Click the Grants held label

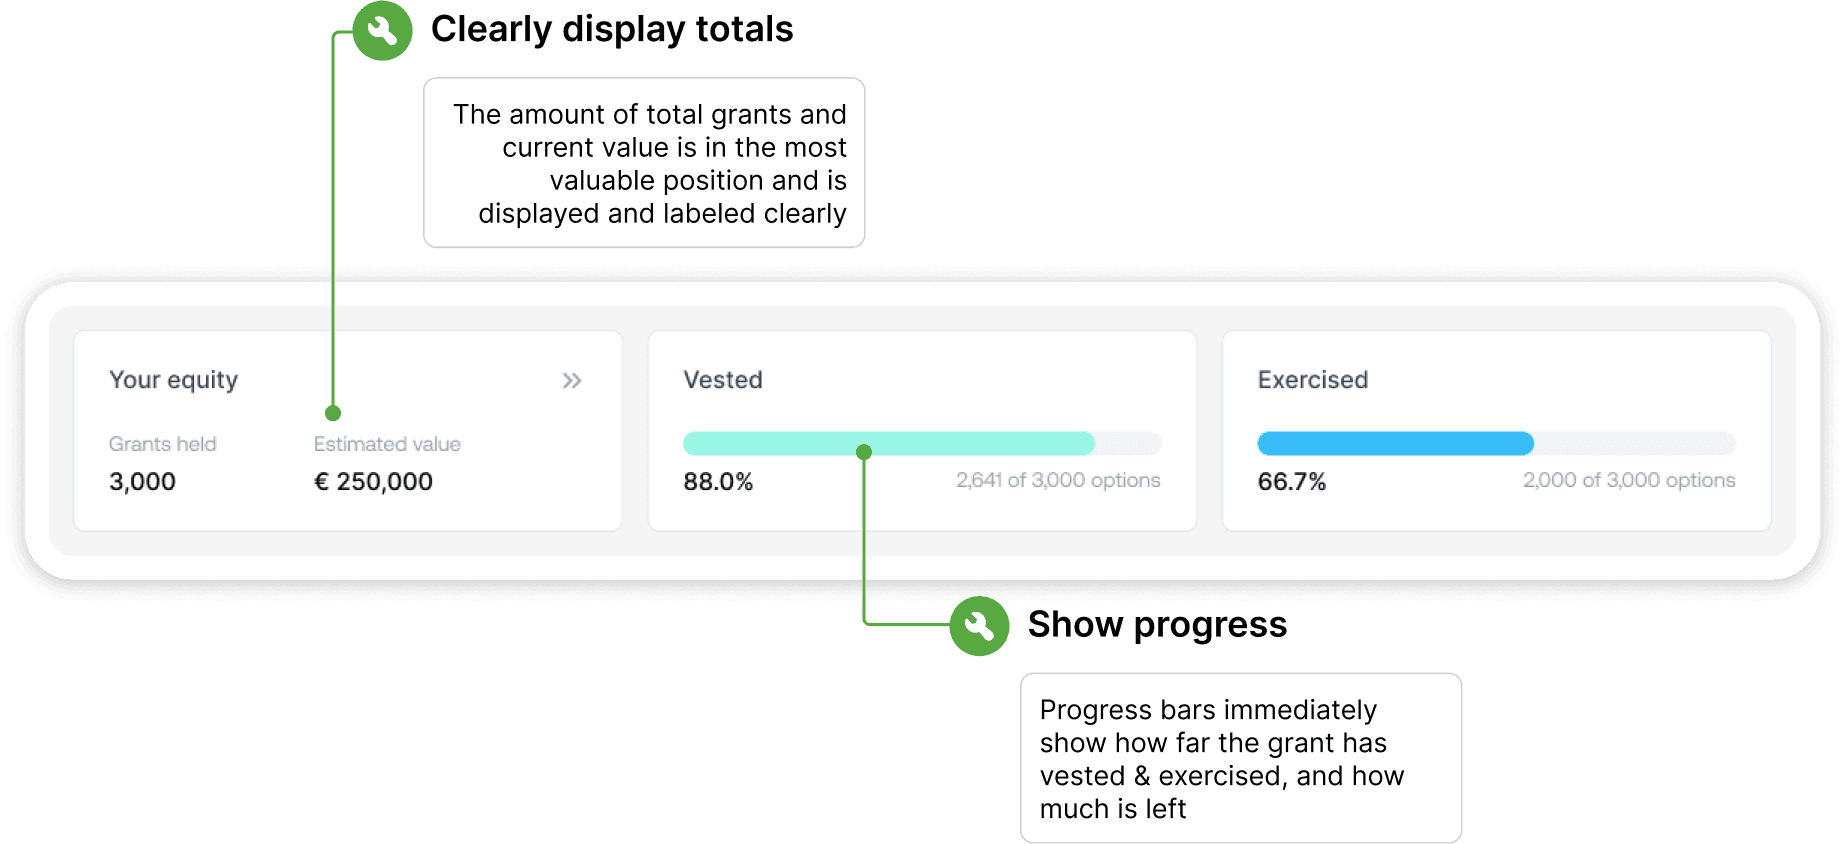(162, 444)
